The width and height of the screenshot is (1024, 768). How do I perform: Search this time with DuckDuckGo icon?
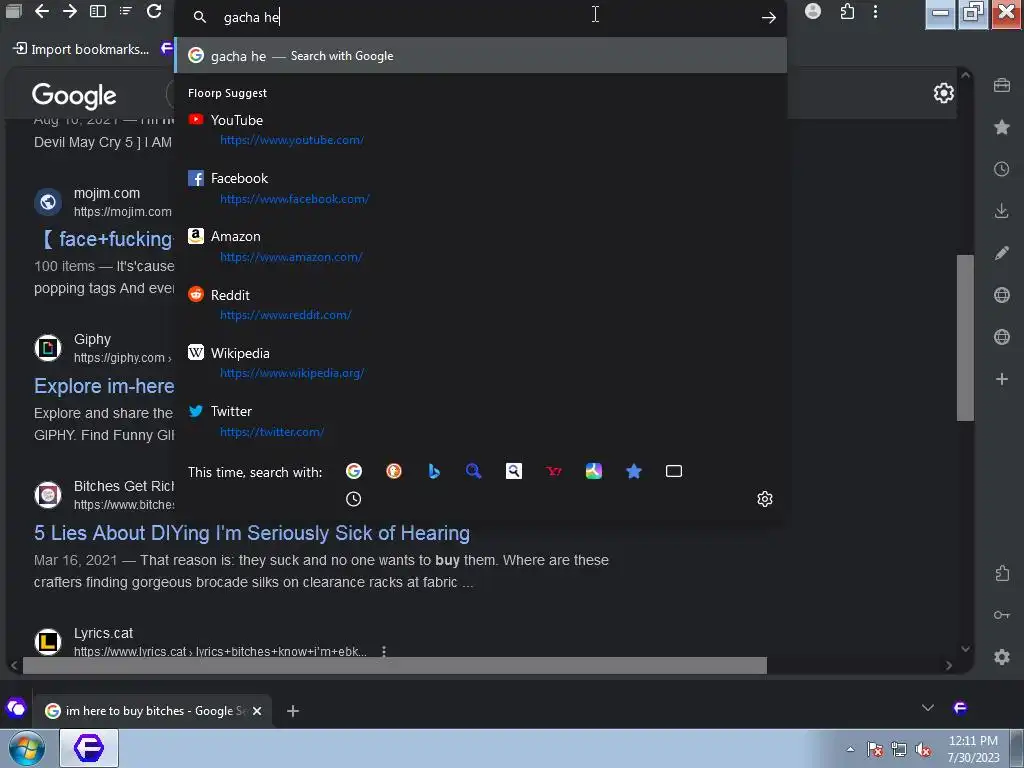point(394,471)
